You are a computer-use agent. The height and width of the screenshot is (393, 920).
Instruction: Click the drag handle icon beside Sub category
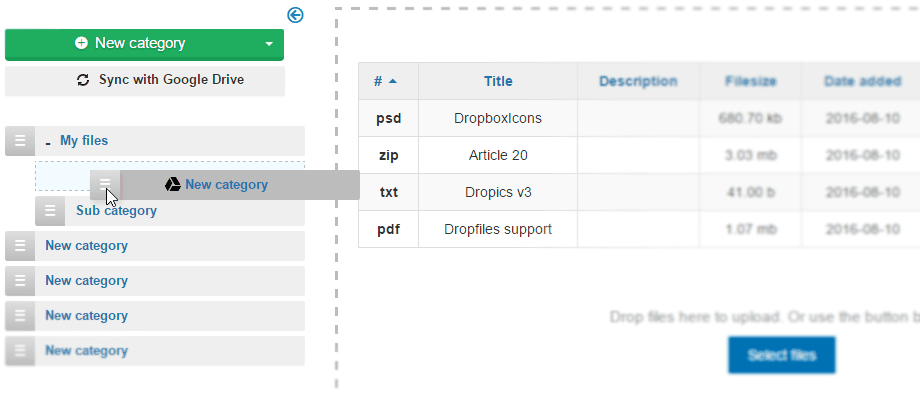pos(50,211)
